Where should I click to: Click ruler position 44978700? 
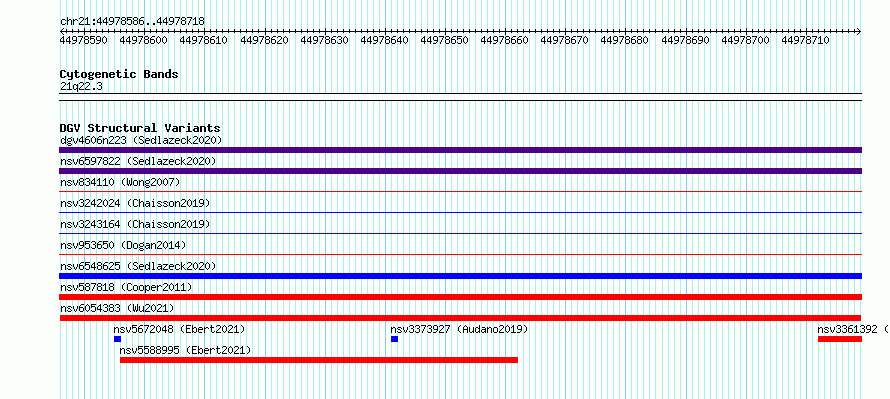pos(745,40)
